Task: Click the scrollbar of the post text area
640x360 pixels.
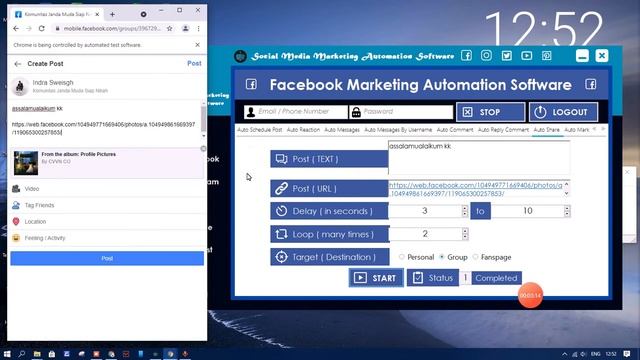Action: [203, 120]
